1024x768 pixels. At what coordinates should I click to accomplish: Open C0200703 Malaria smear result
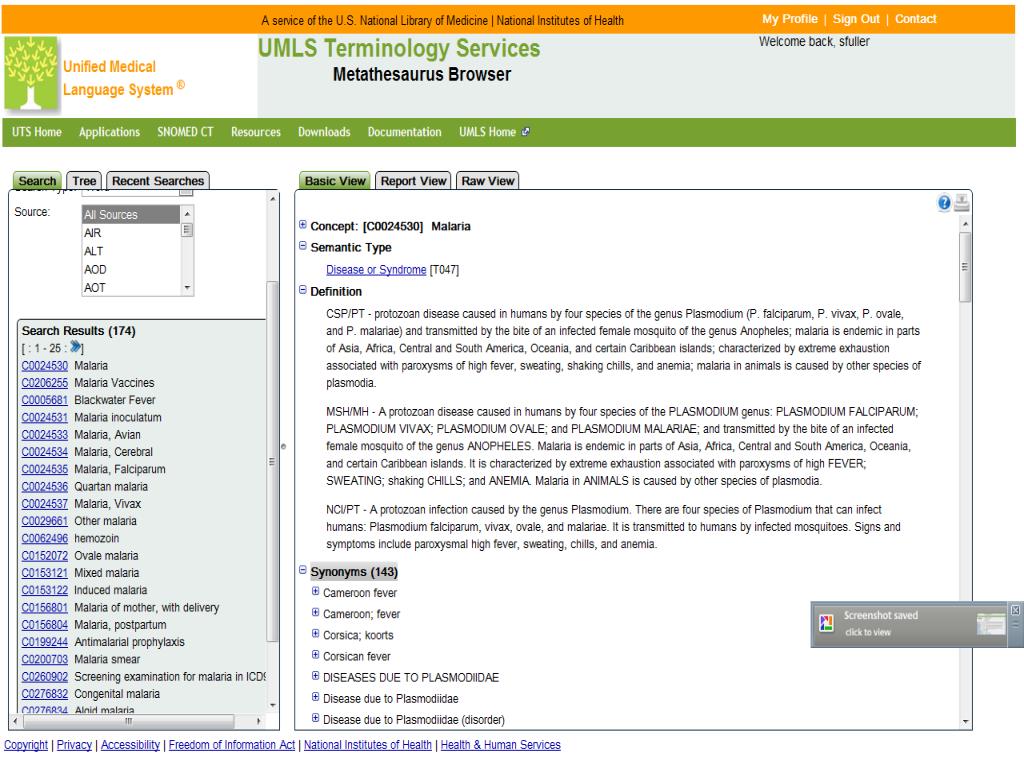(44, 659)
